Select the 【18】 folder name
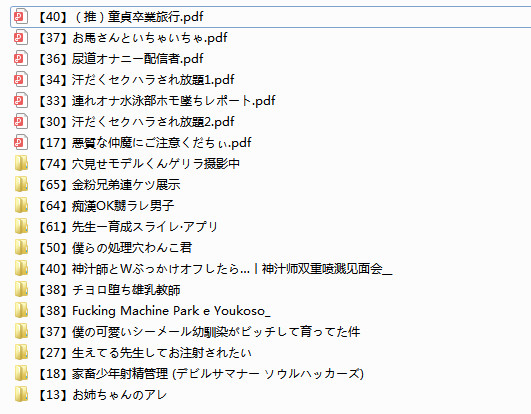Screen dimensions: 531x414 click(x=200, y=373)
